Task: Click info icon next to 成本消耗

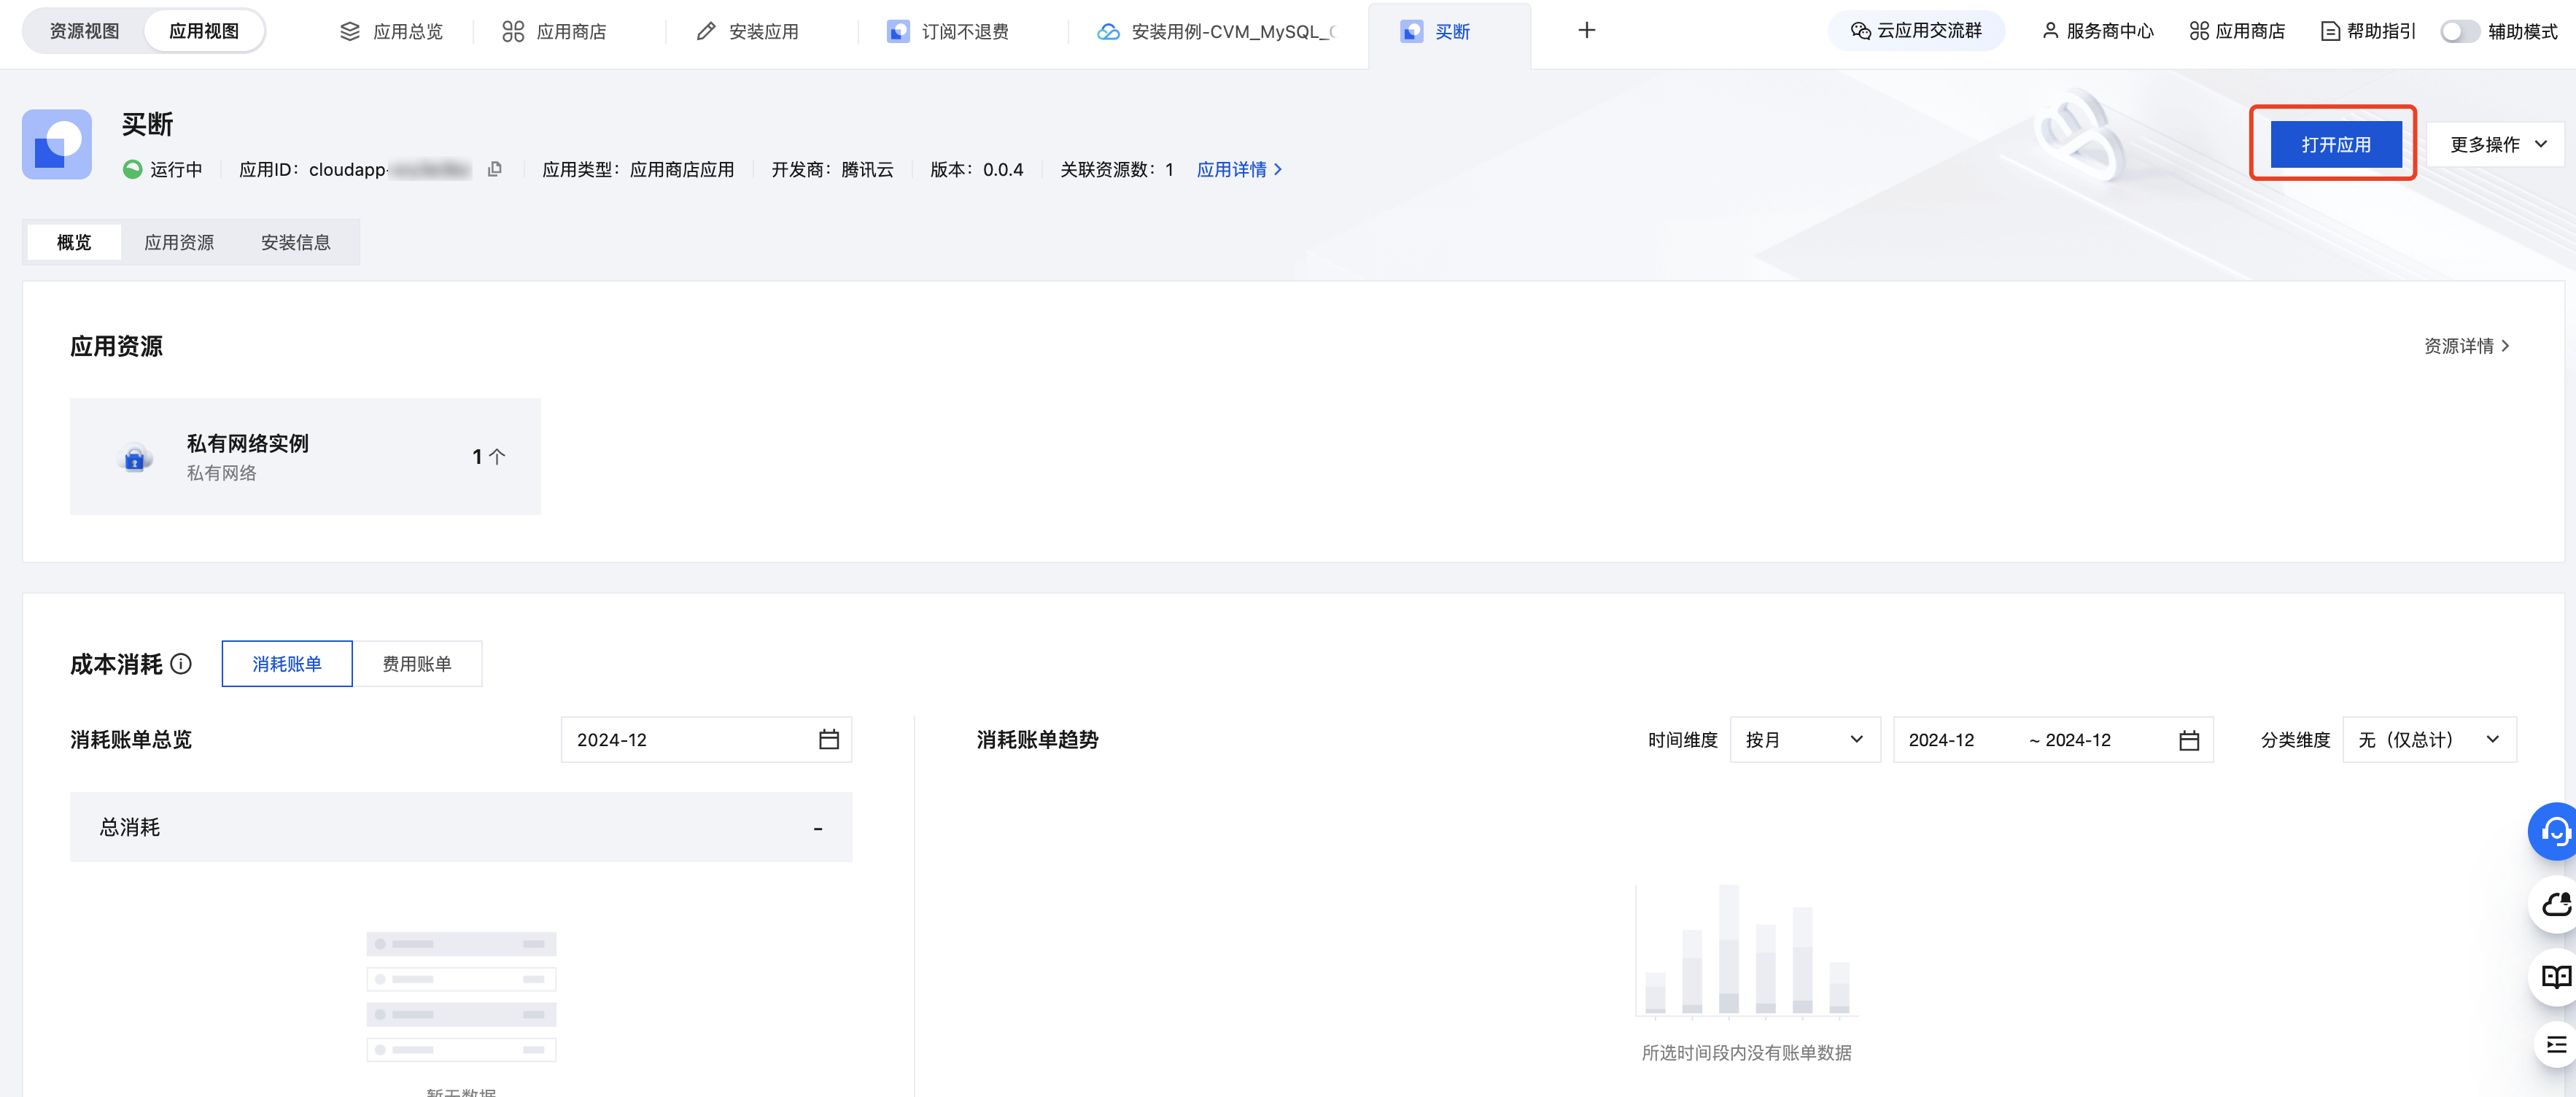Action: [181, 664]
